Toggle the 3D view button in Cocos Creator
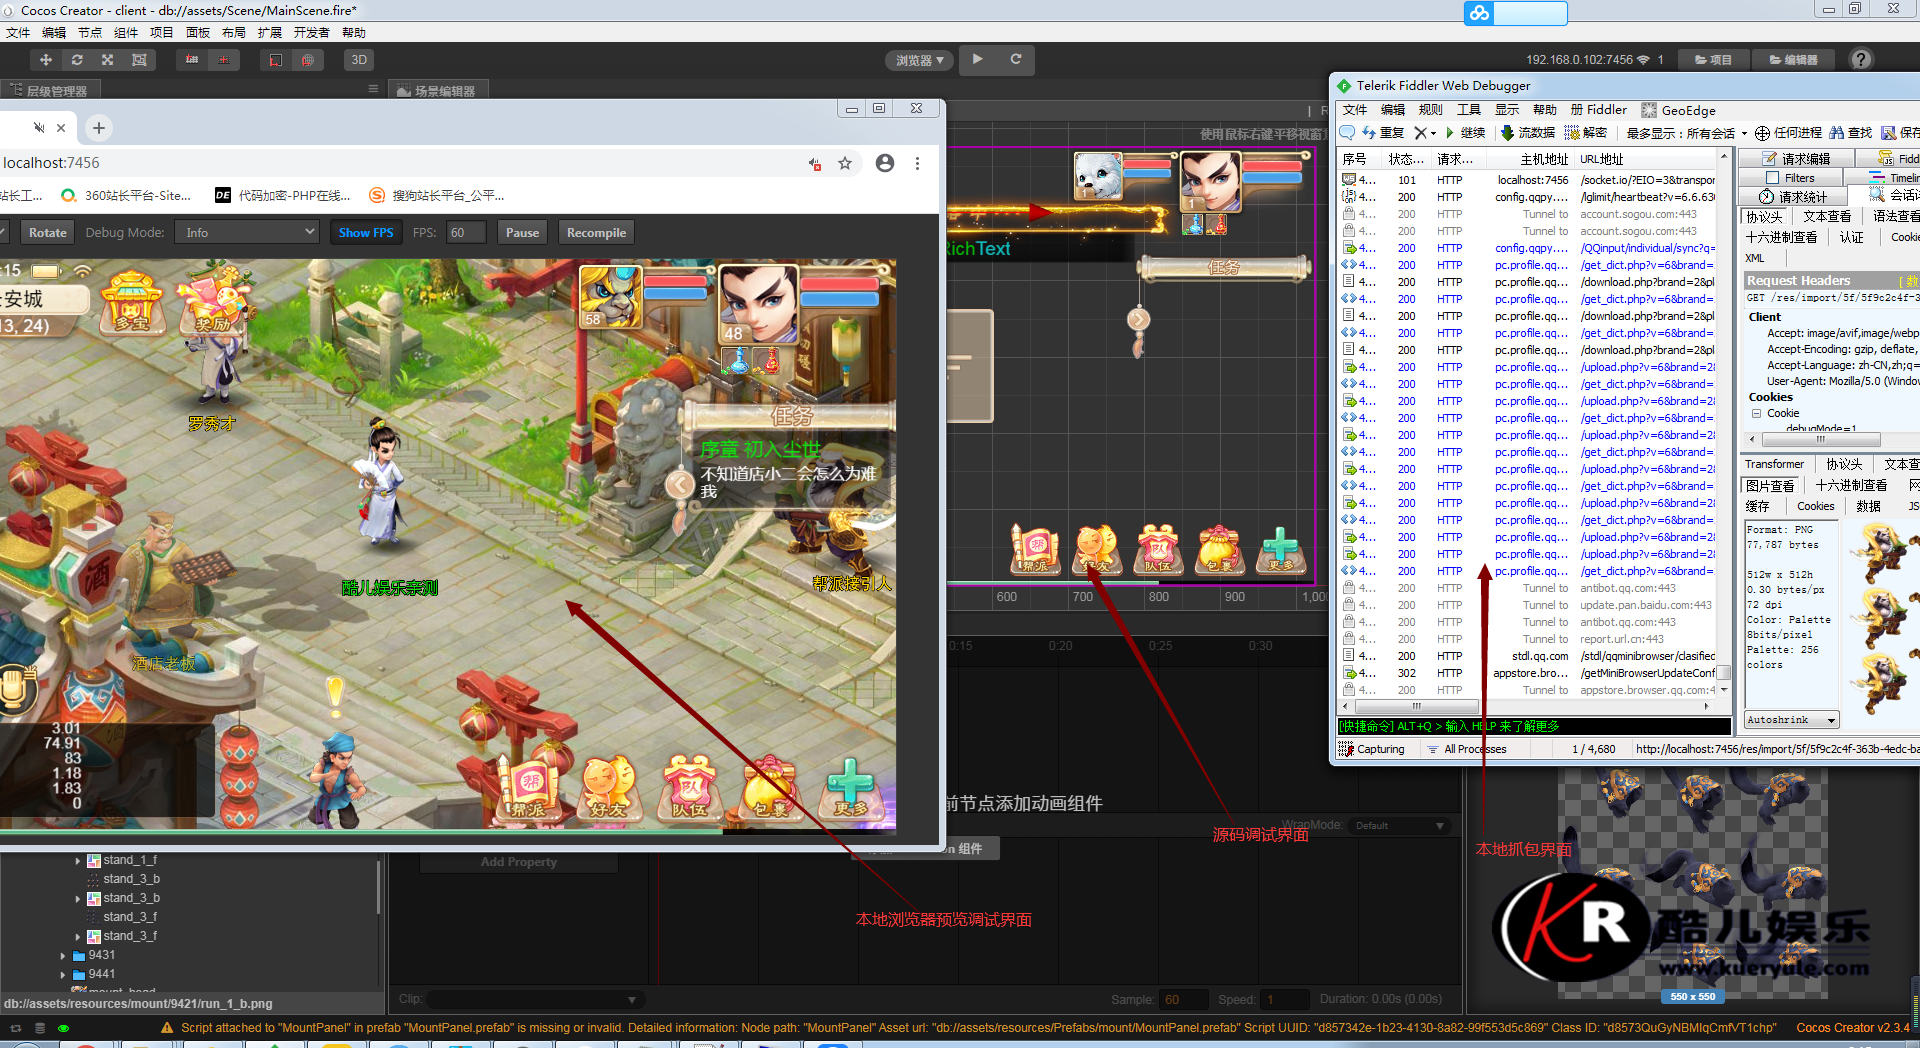The height and width of the screenshot is (1048, 1920). pyautogui.click(x=359, y=60)
